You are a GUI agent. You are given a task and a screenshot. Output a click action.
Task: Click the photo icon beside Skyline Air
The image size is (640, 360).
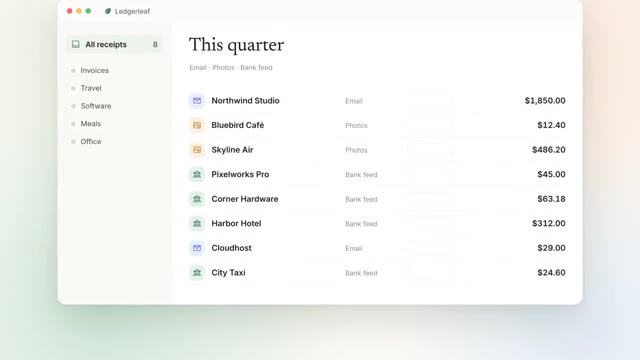197,150
